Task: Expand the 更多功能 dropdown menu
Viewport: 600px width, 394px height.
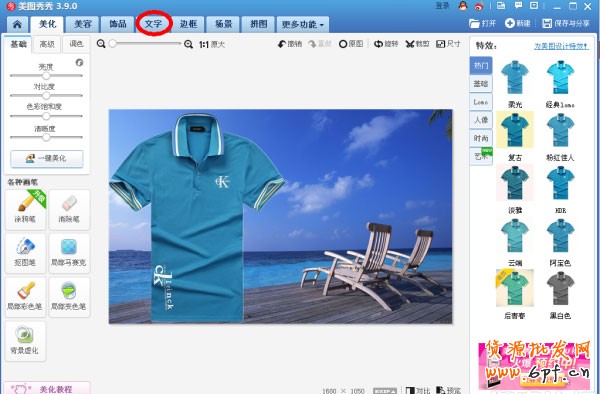Action: coord(303,24)
